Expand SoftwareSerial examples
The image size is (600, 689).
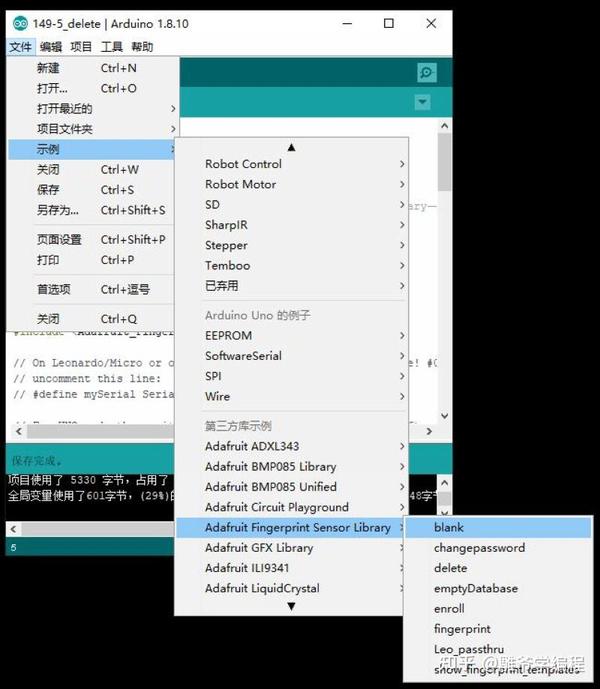coord(292,355)
